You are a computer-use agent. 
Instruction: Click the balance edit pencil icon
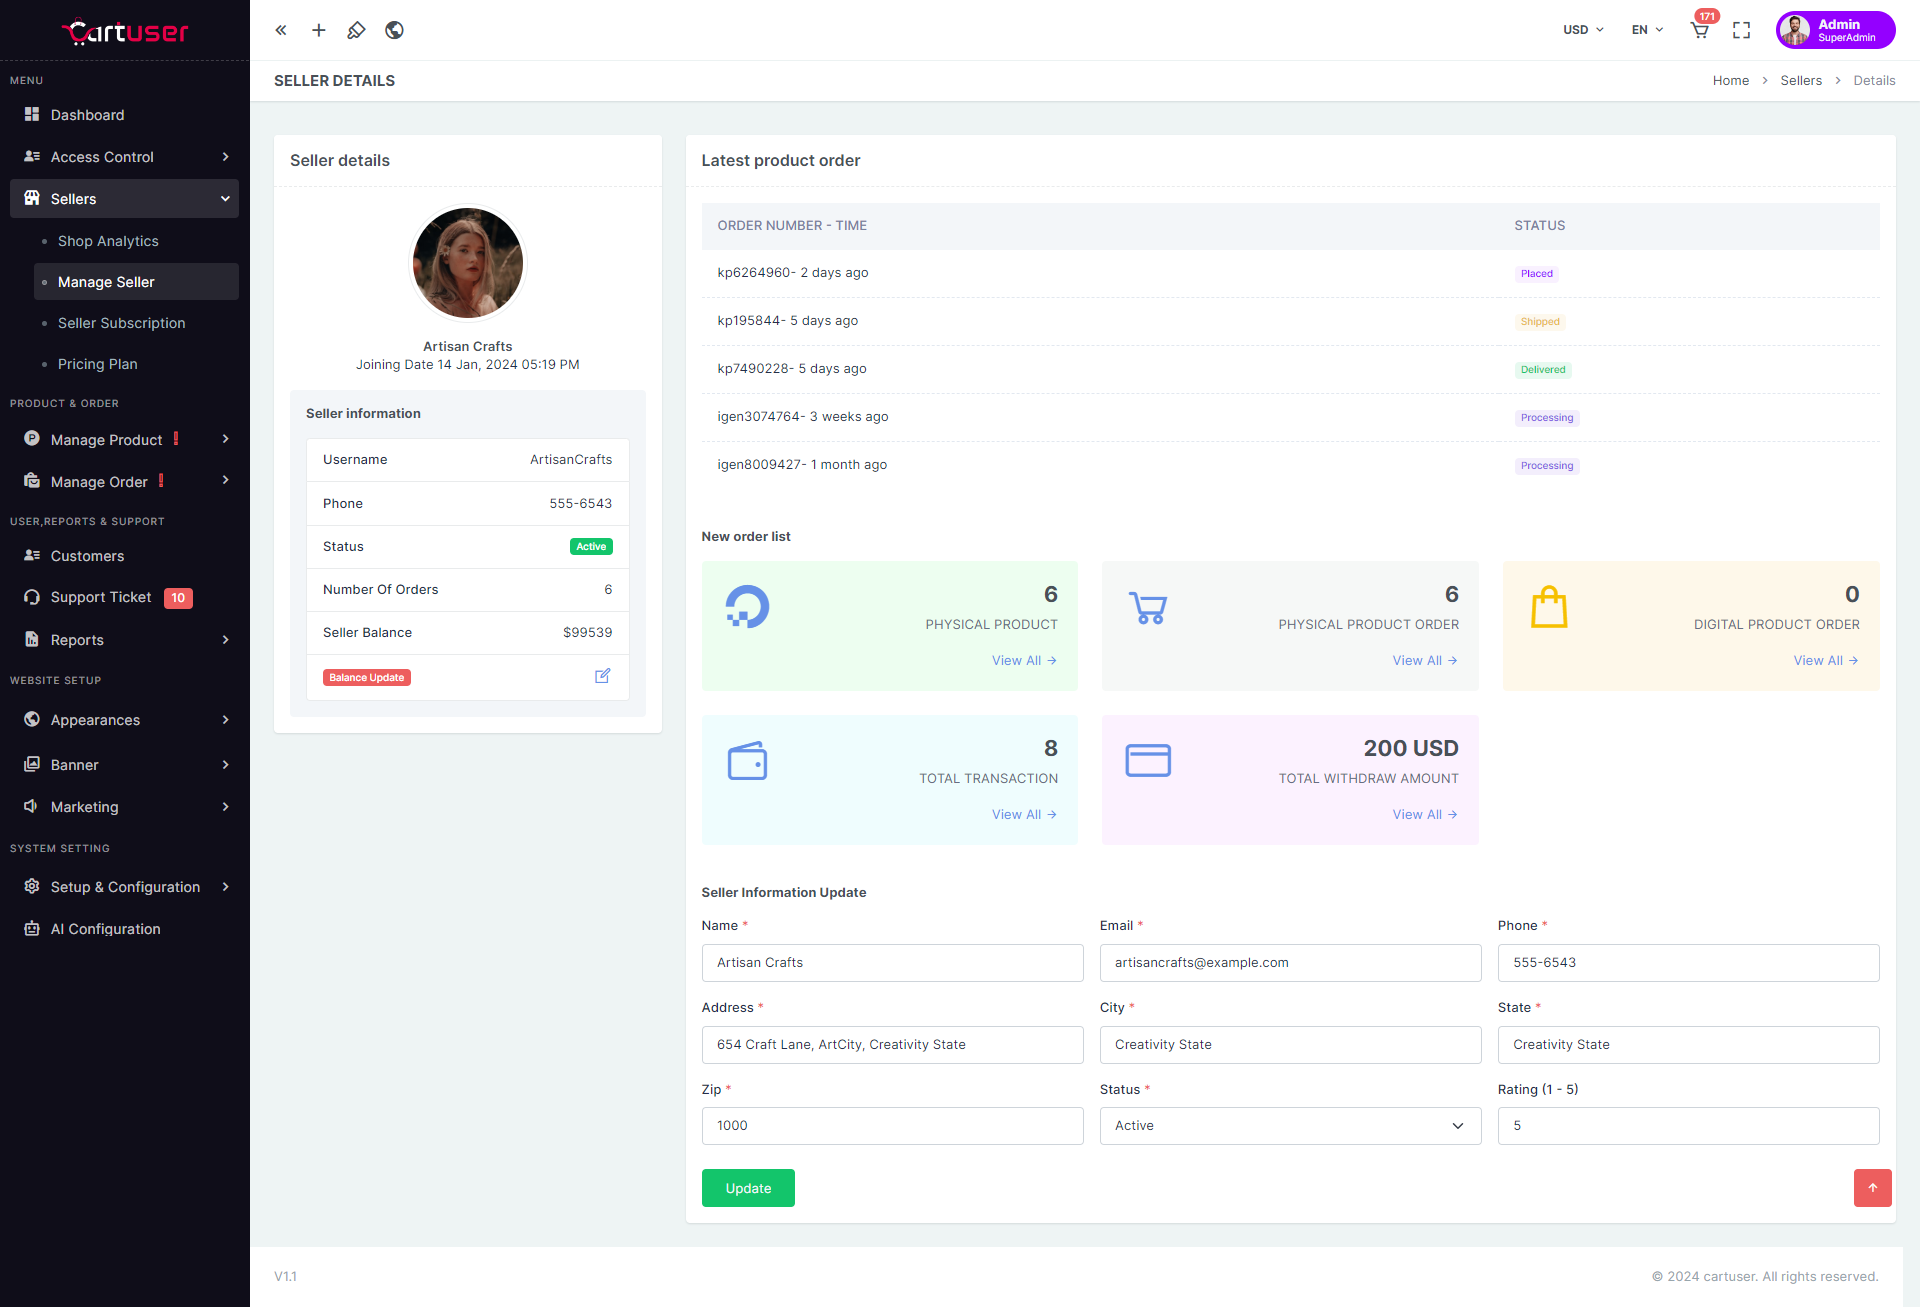point(602,676)
